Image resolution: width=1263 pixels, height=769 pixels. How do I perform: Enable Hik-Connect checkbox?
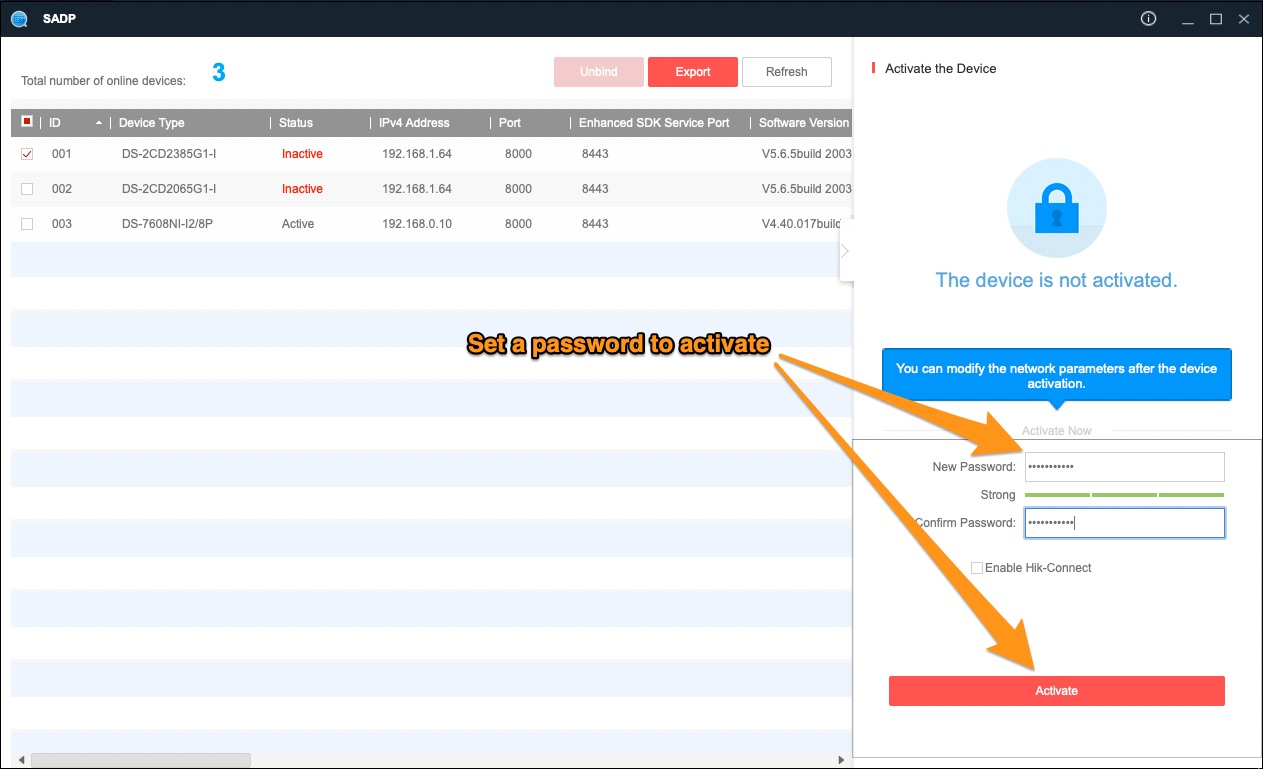977,568
